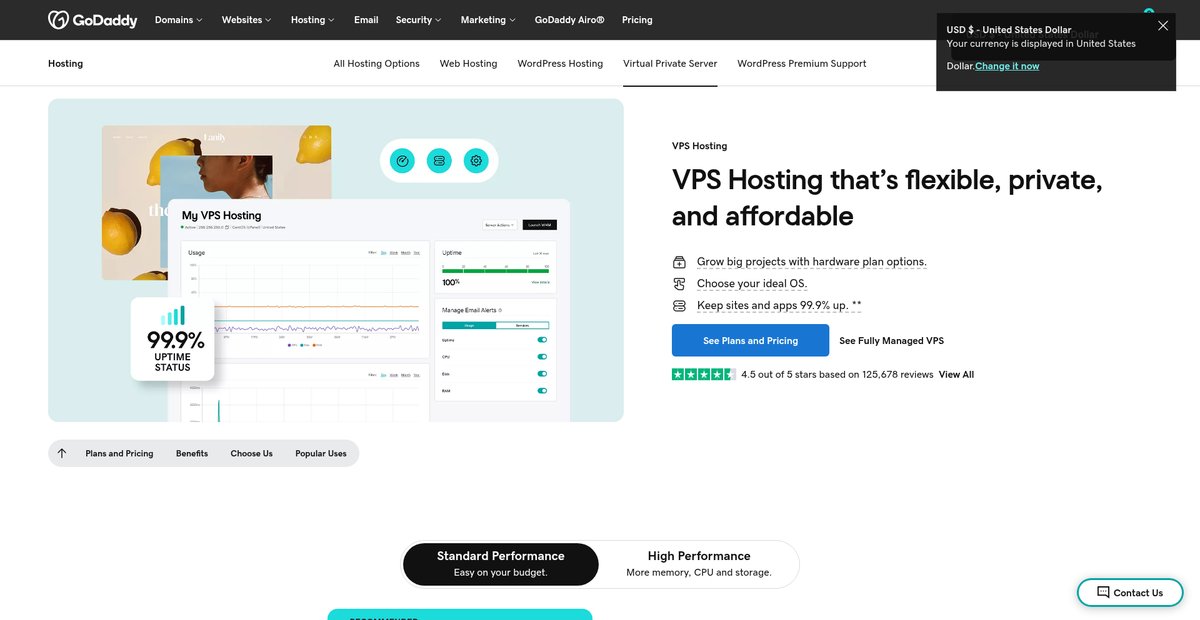The height and width of the screenshot is (620, 1200).
Task: Open the Contact Us chat button
Action: point(1129,592)
